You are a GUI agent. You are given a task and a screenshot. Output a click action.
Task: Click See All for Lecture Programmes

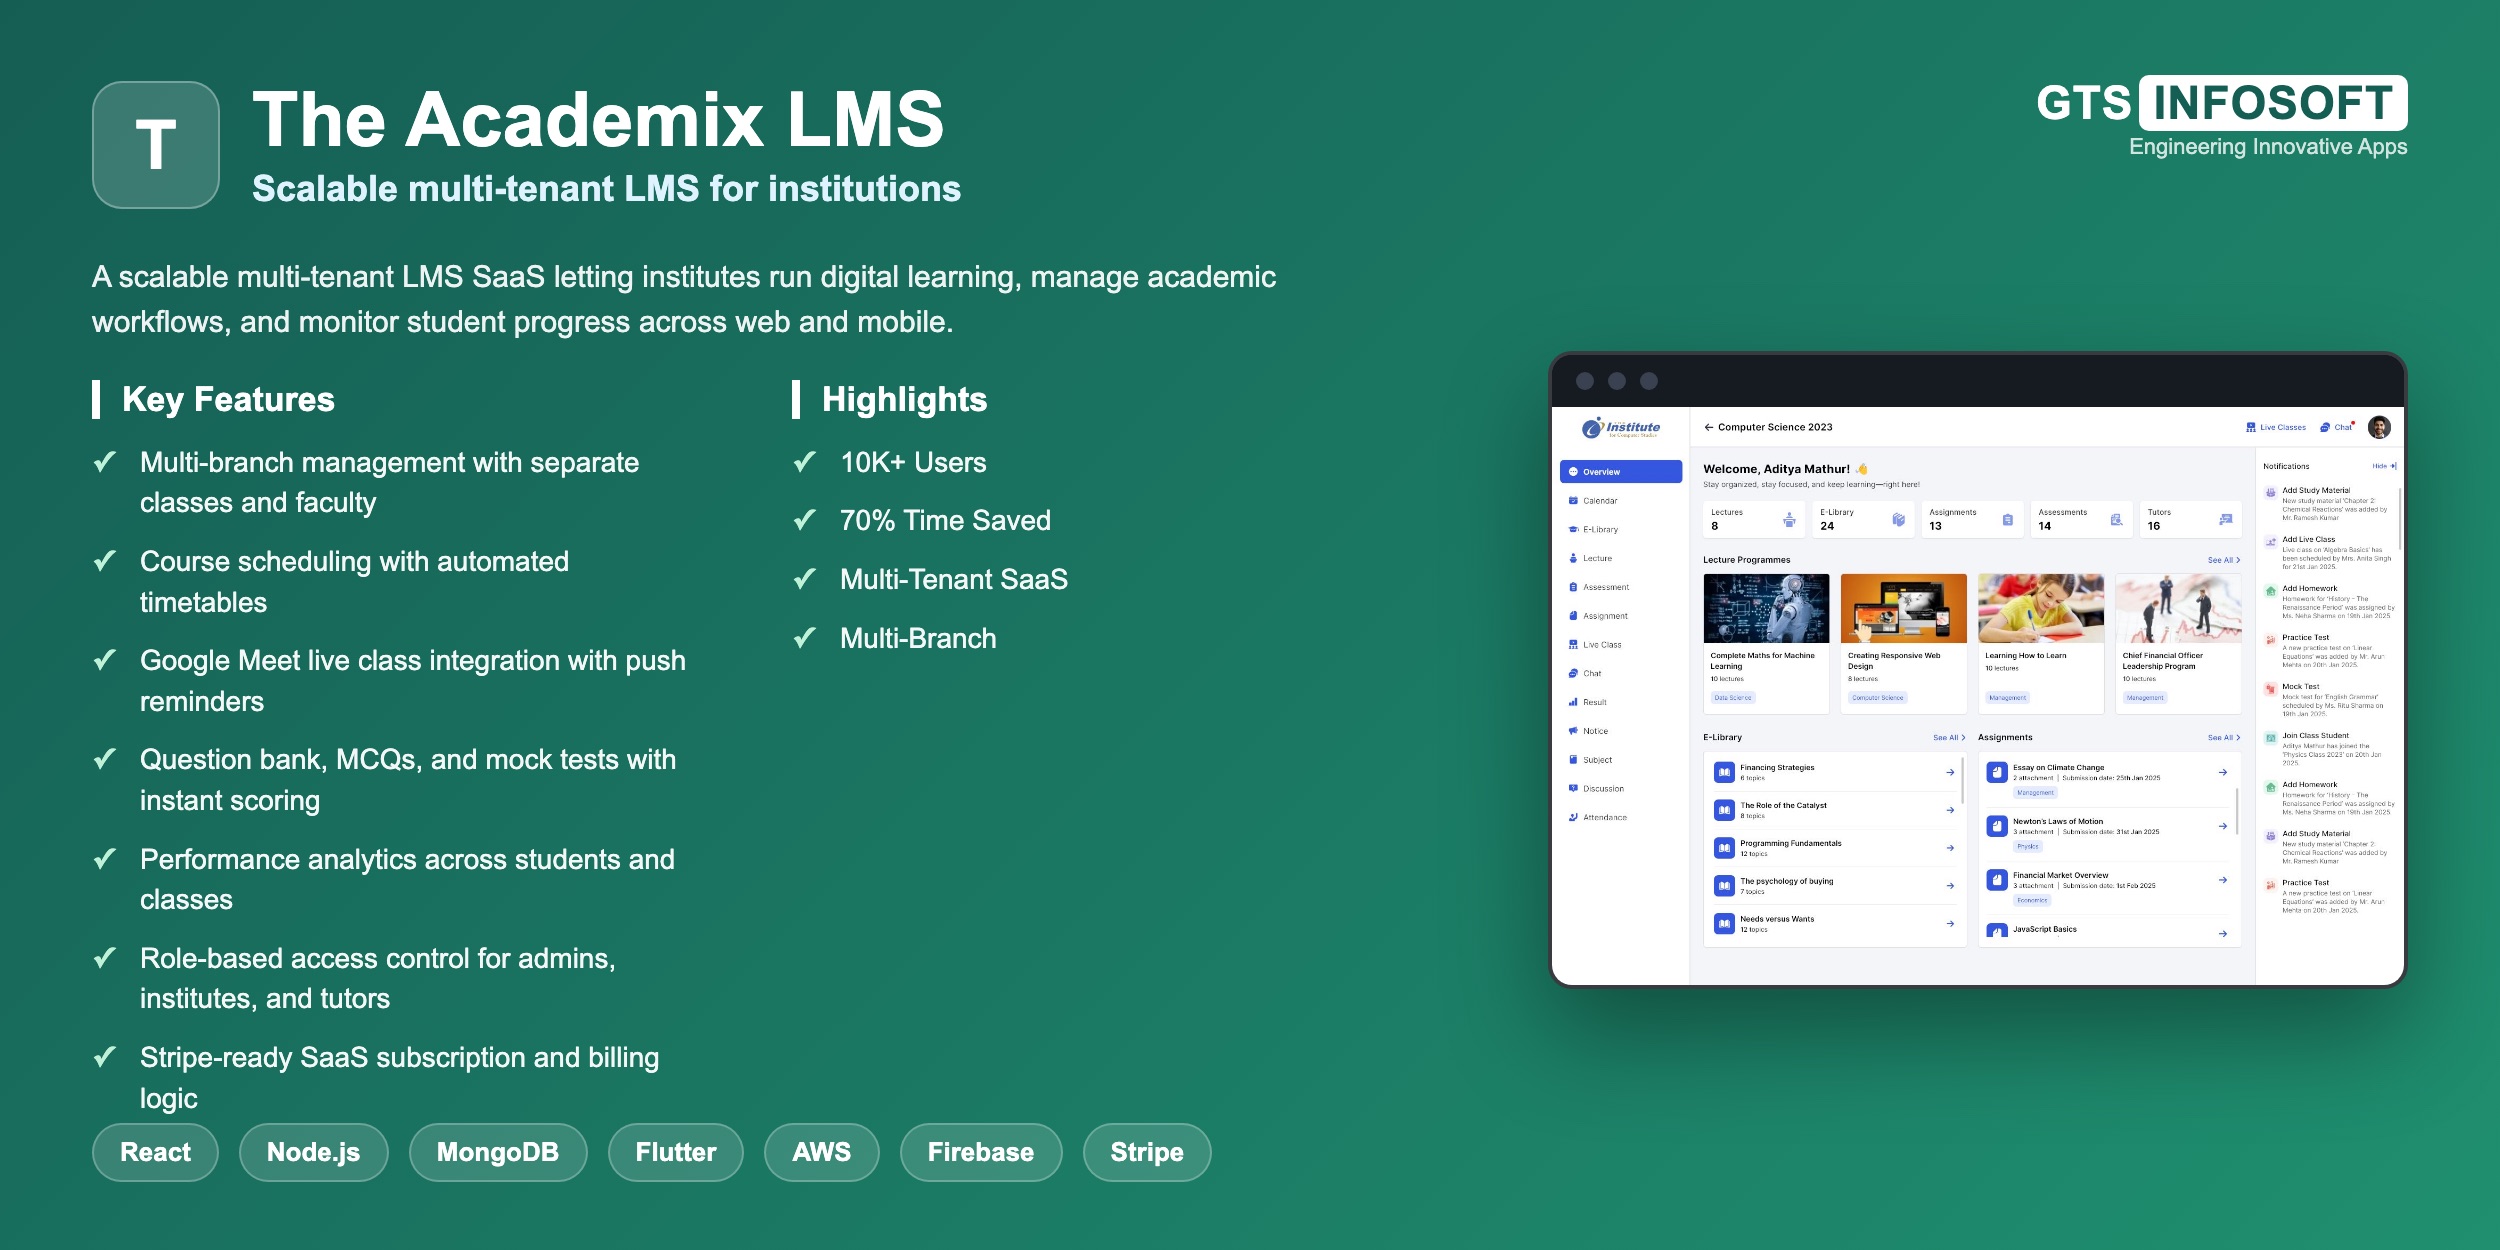(2224, 560)
